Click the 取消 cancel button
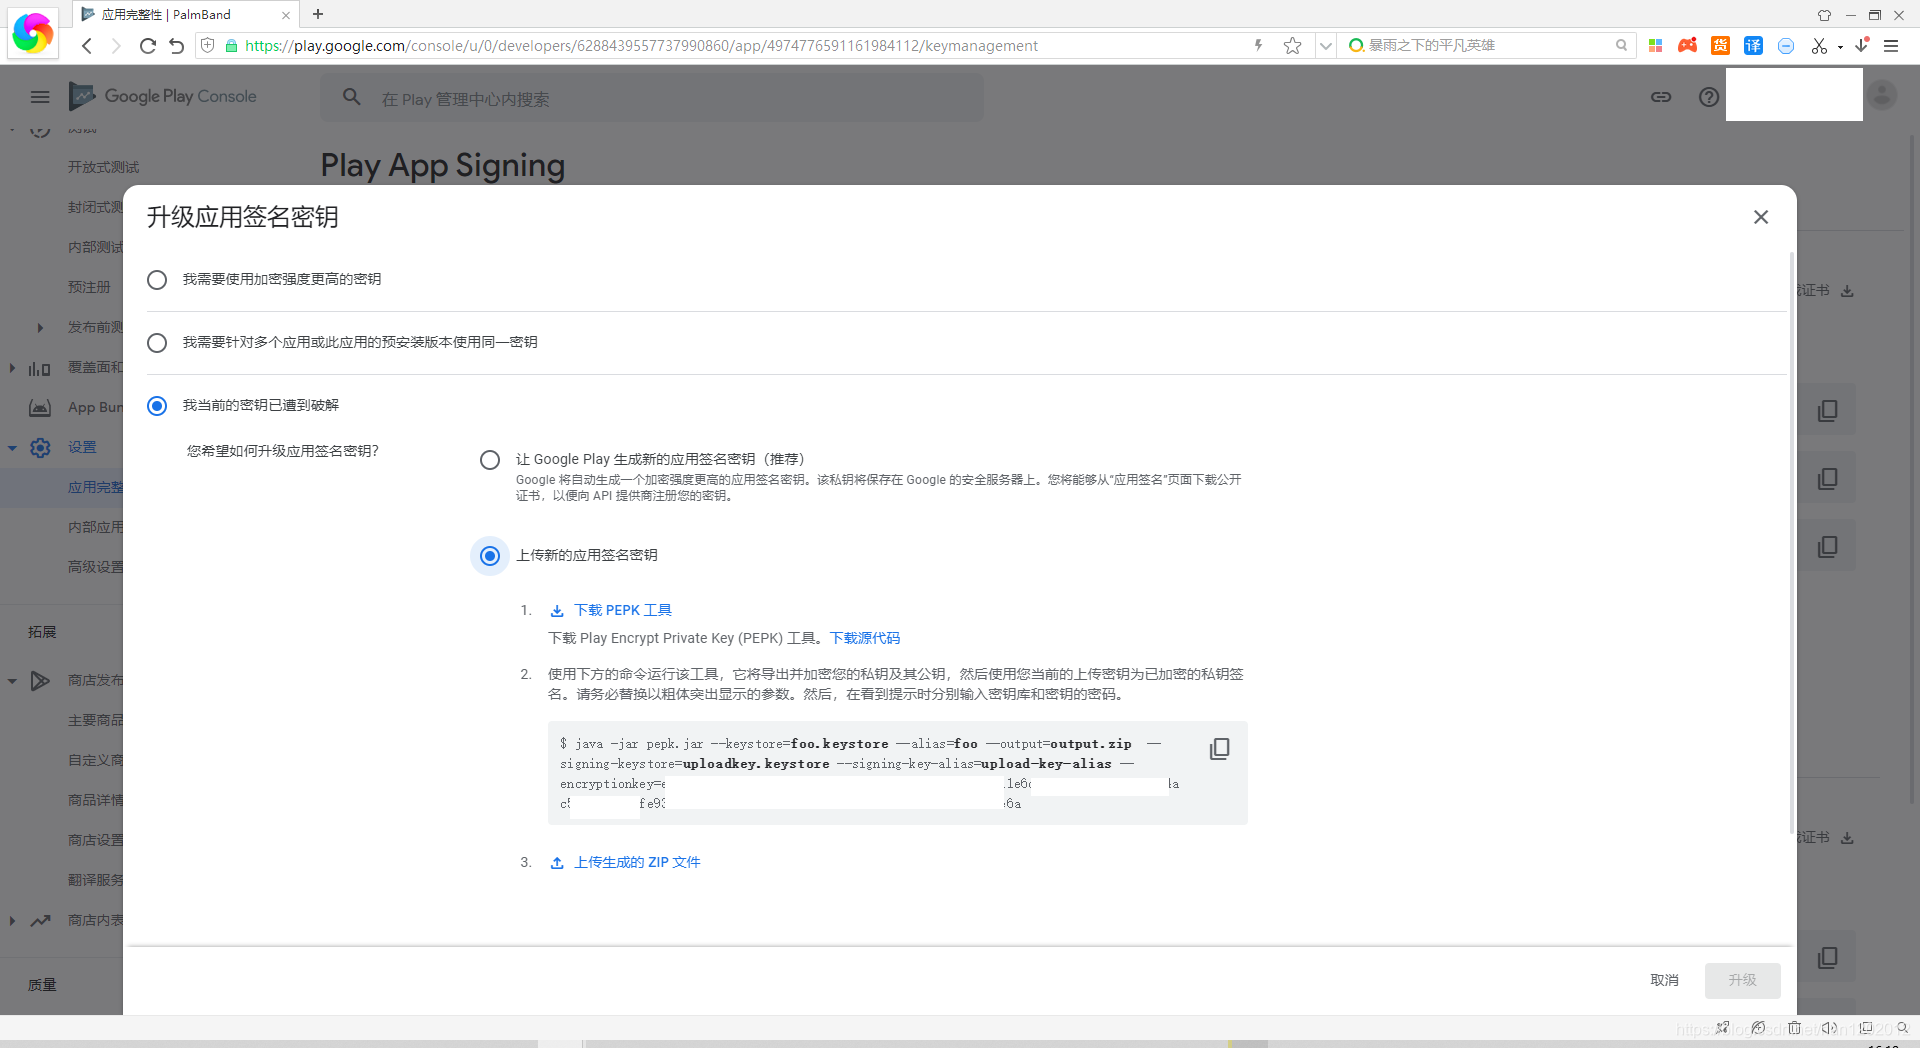 [x=1664, y=980]
